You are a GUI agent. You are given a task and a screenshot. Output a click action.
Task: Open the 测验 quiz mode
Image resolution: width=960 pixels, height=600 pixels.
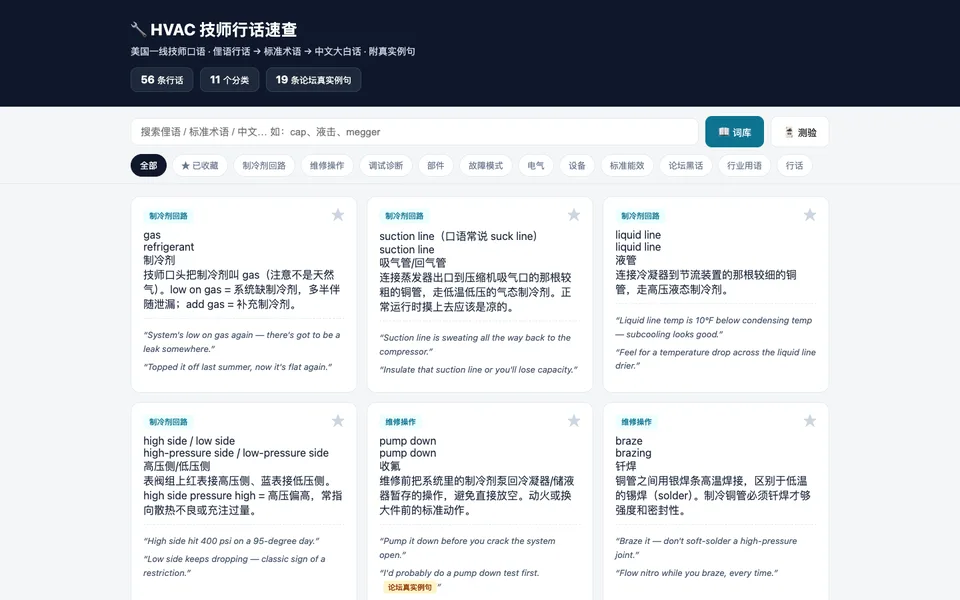point(800,132)
